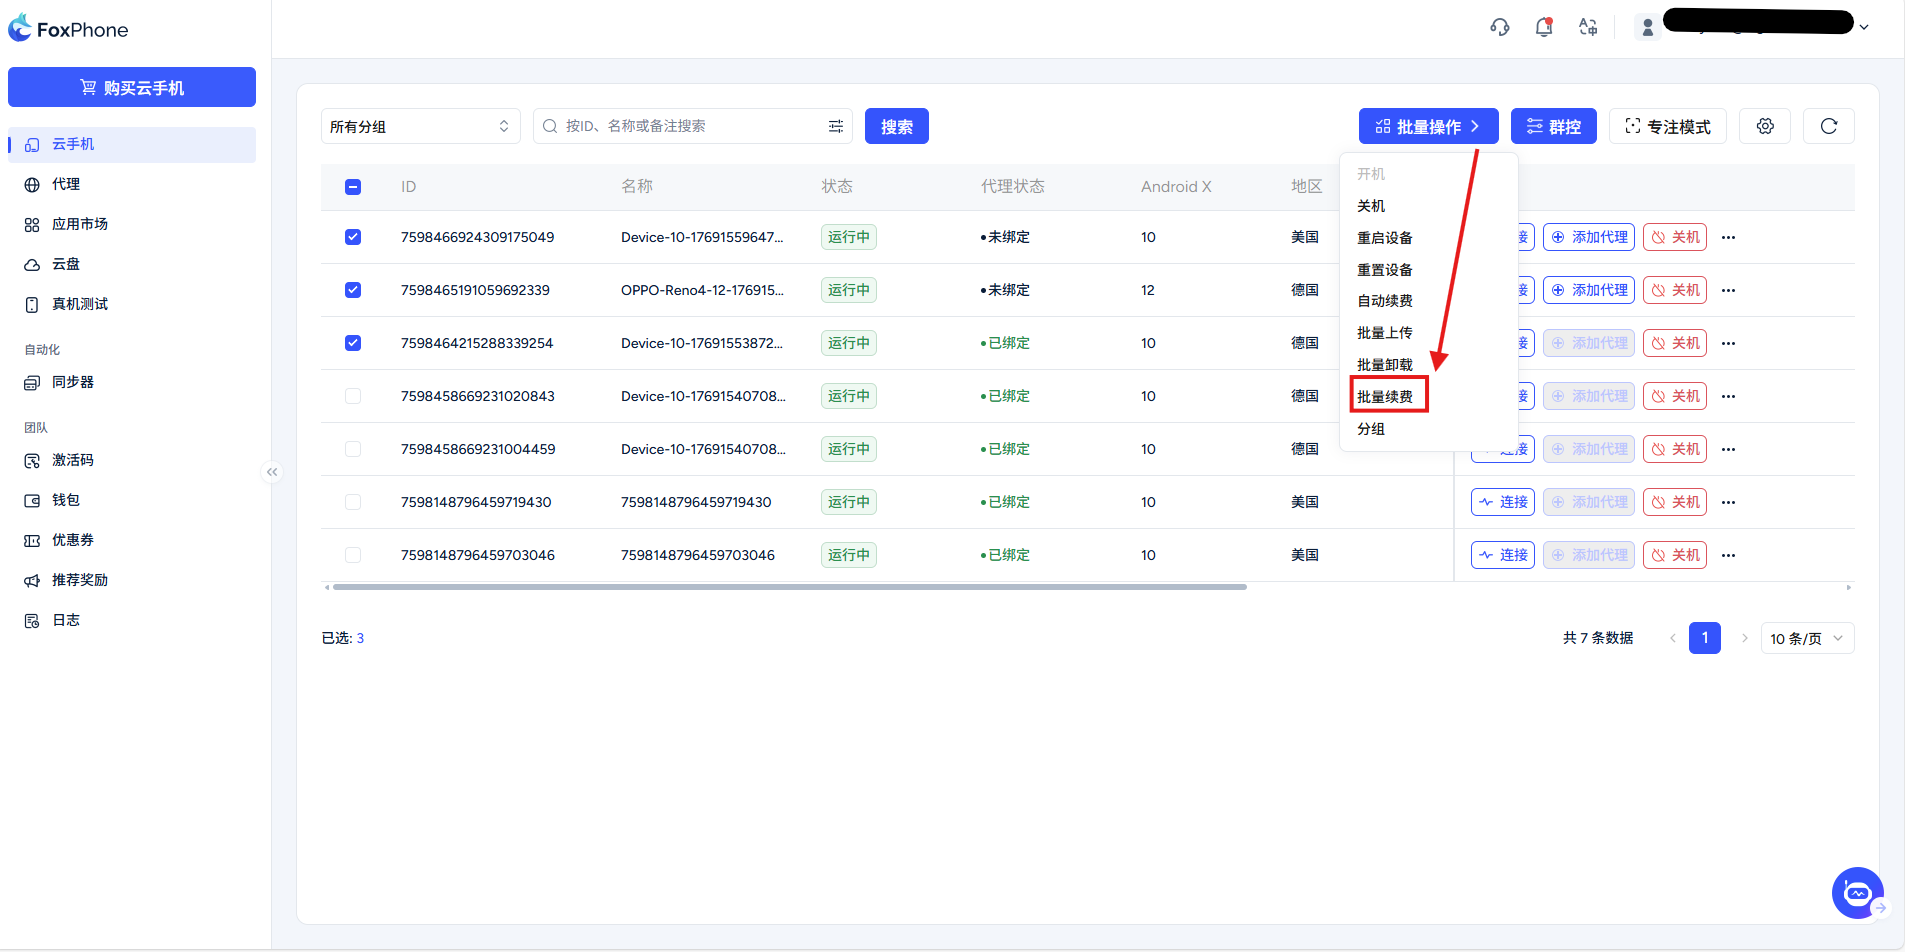Click the language translation icon
The image size is (1905, 952).
(1588, 28)
